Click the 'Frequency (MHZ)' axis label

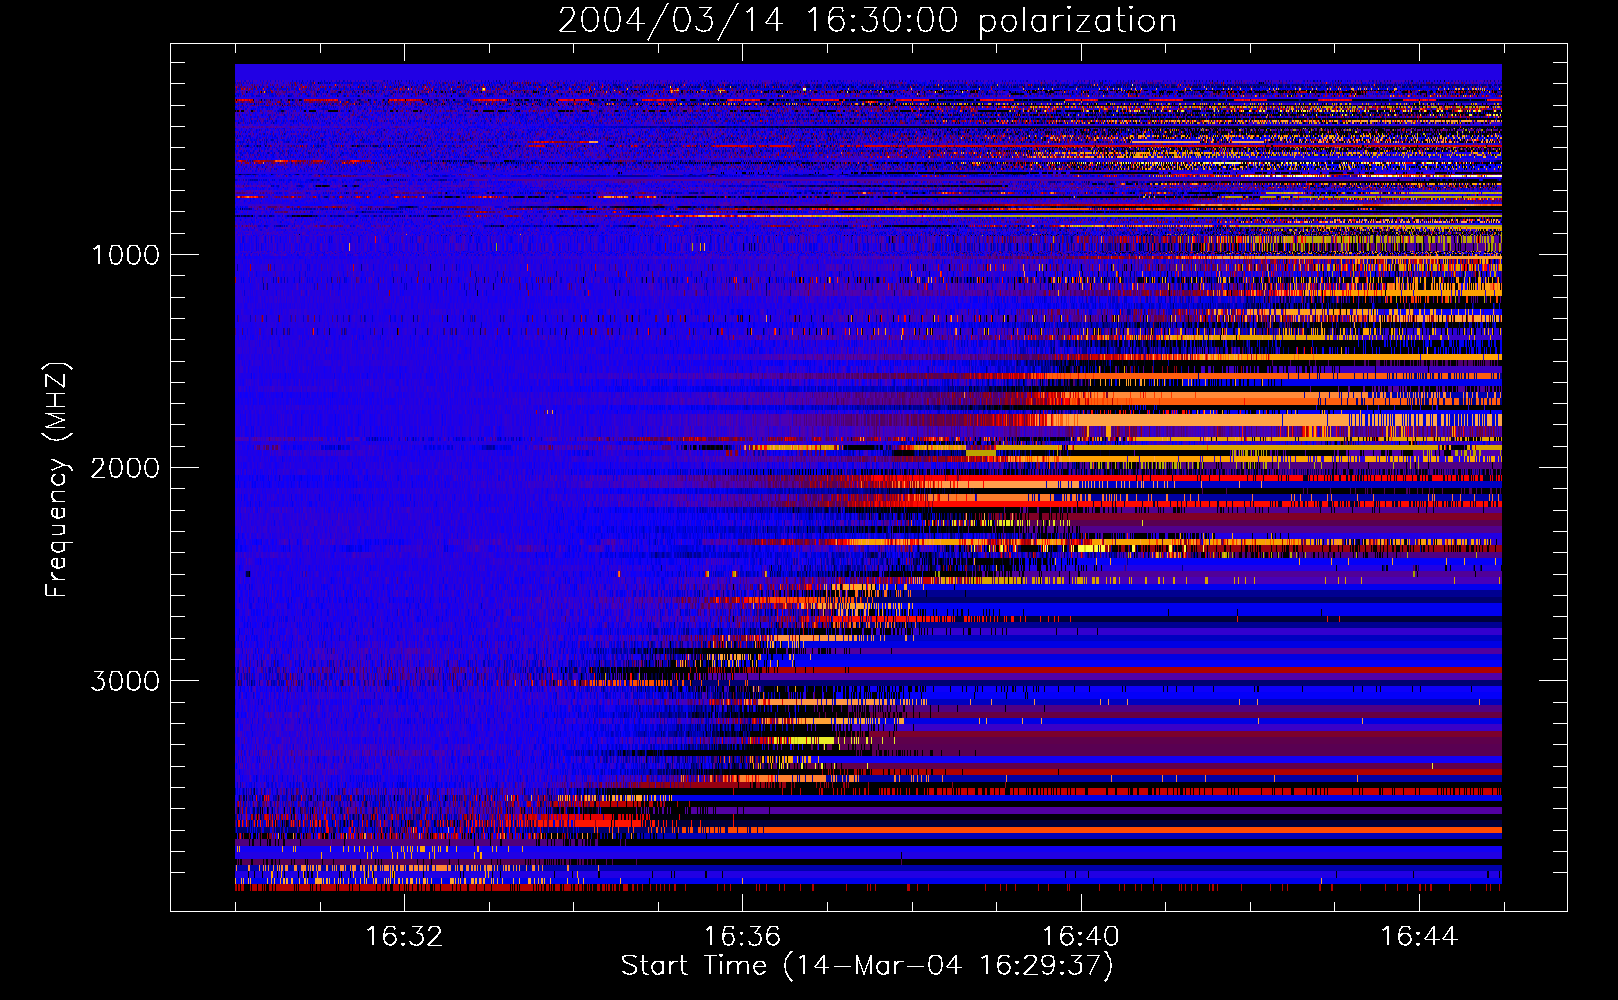tap(56, 480)
